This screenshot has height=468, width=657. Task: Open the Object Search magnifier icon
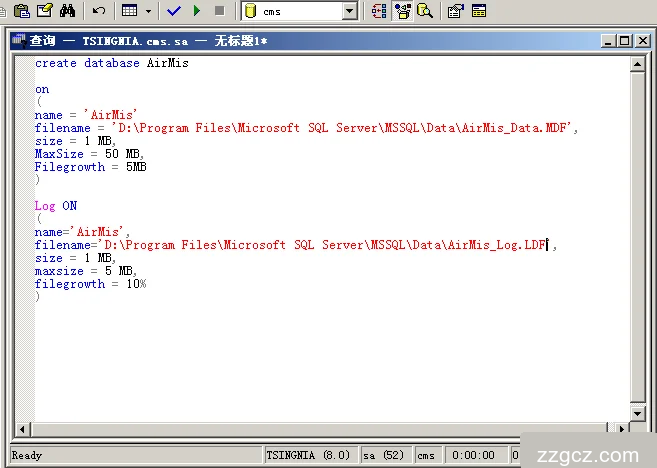click(x=425, y=11)
